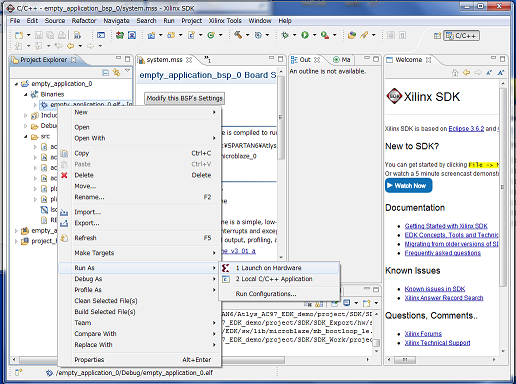Click the 'Watch Now' button

[x=409, y=186]
